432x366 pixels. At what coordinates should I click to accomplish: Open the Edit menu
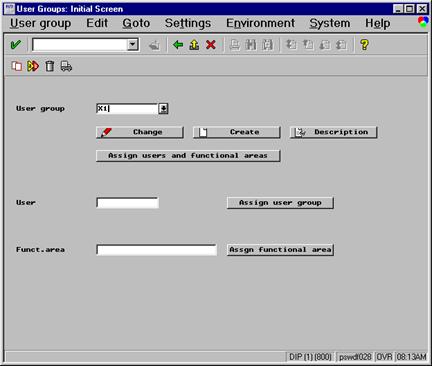[x=97, y=23]
